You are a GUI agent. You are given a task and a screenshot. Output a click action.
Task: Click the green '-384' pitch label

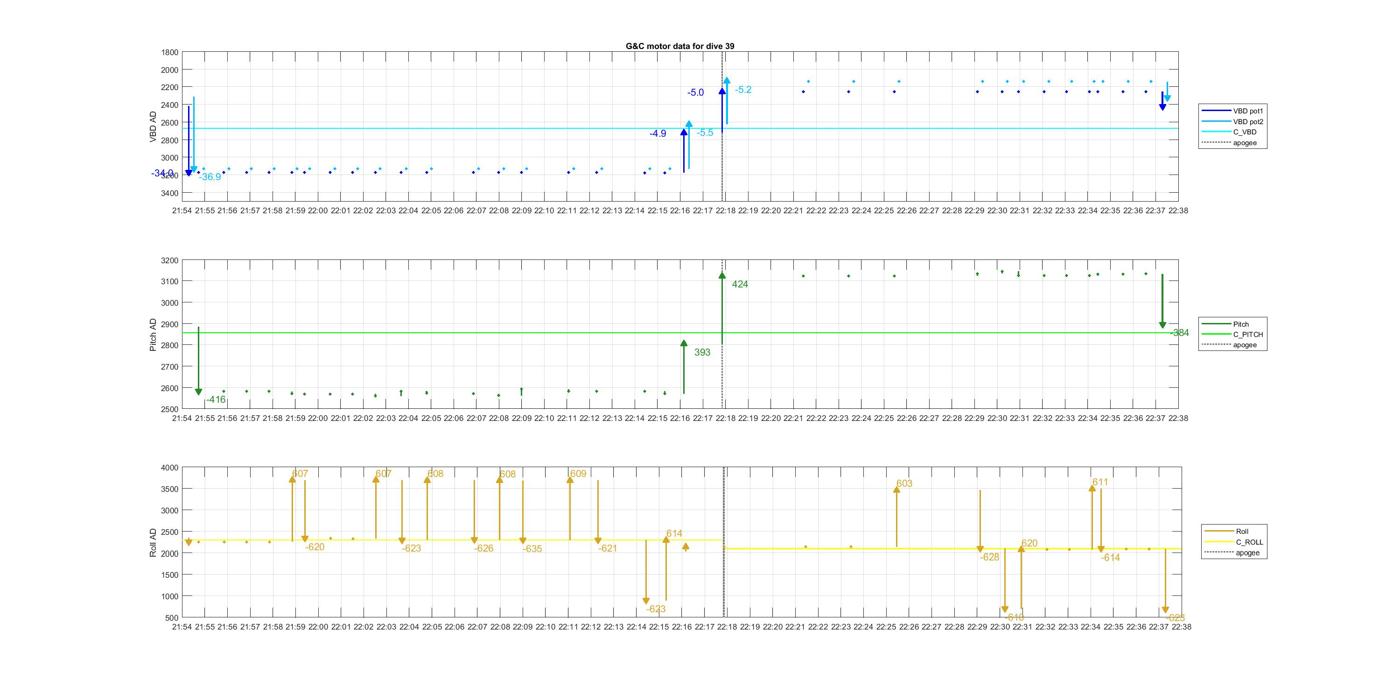pos(1179,333)
